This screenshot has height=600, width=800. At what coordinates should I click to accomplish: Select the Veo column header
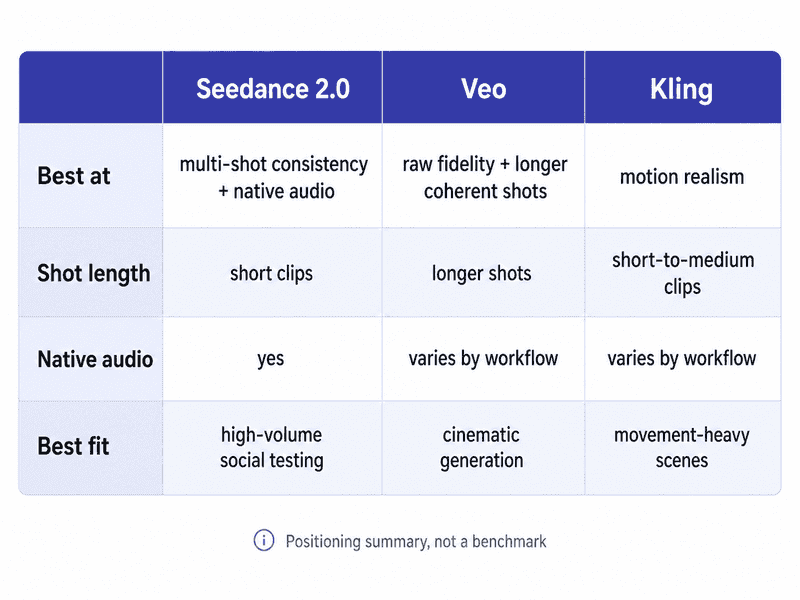click(x=483, y=88)
